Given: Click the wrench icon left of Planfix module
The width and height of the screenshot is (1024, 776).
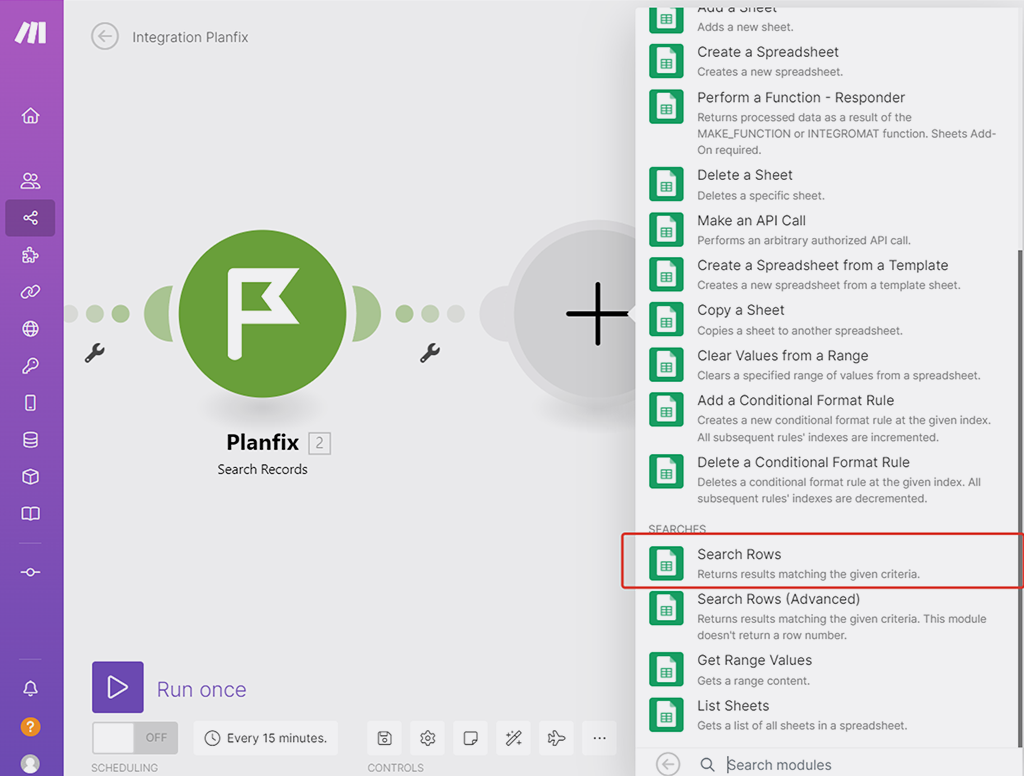Looking at the screenshot, I should tap(95, 353).
